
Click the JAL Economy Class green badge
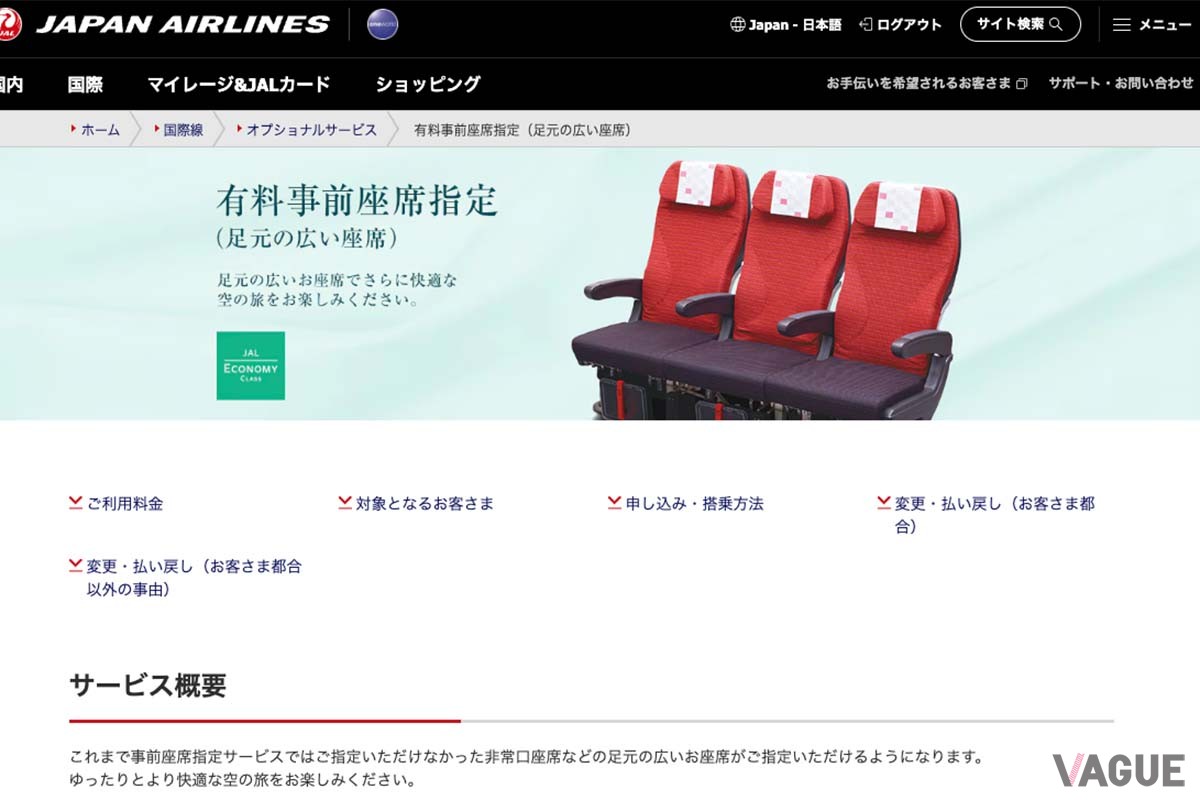(251, 366)
